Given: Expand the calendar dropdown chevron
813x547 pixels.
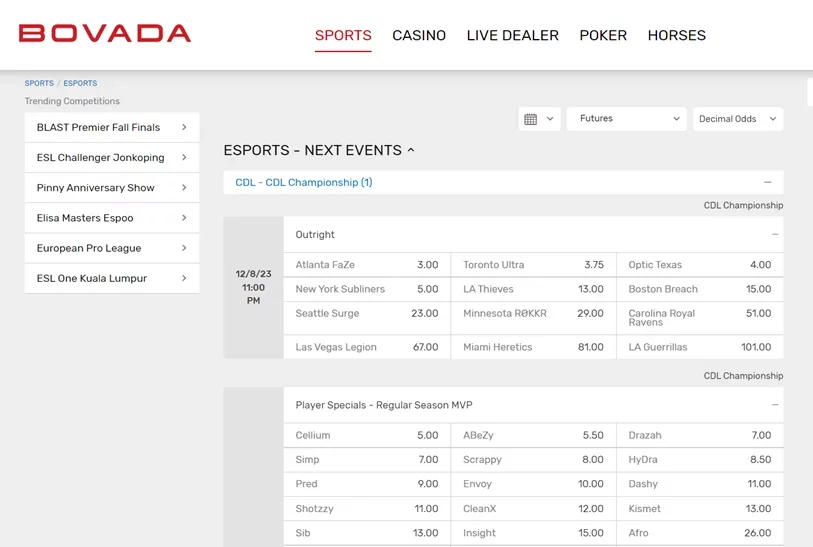Looking at the screenshot, I should 550,119.
